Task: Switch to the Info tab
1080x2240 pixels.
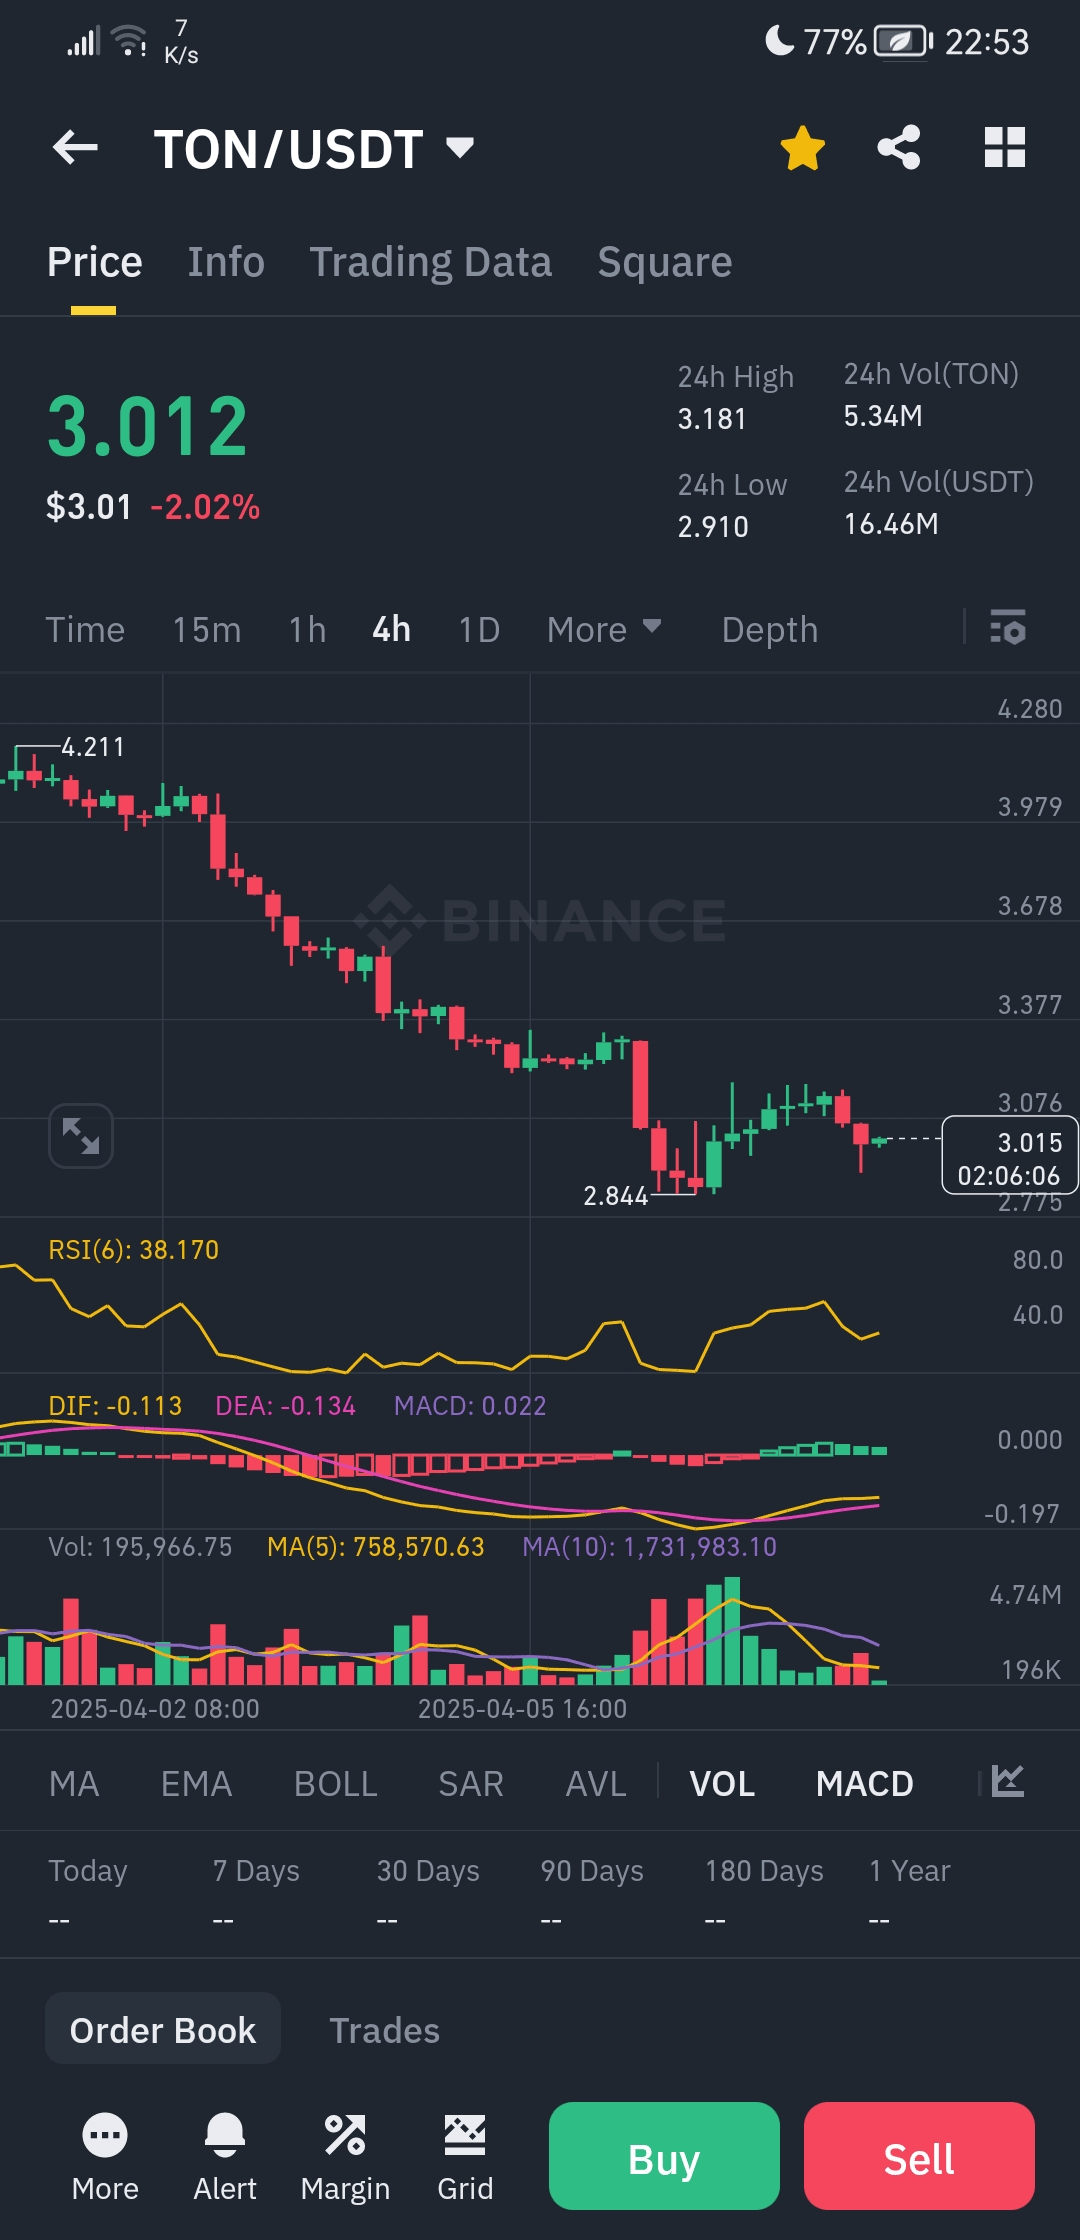Action: 226,262
